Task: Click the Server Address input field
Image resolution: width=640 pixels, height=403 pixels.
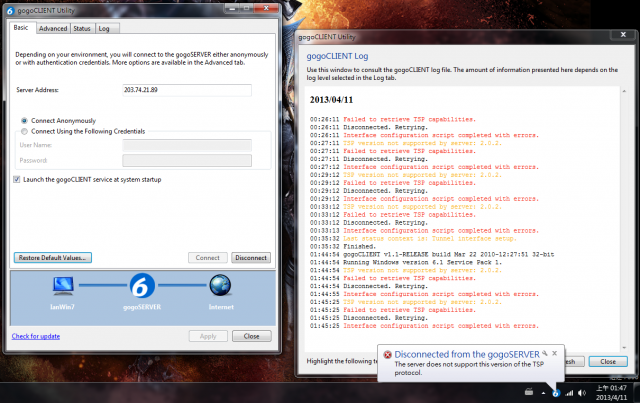Action: pos(187,90)
